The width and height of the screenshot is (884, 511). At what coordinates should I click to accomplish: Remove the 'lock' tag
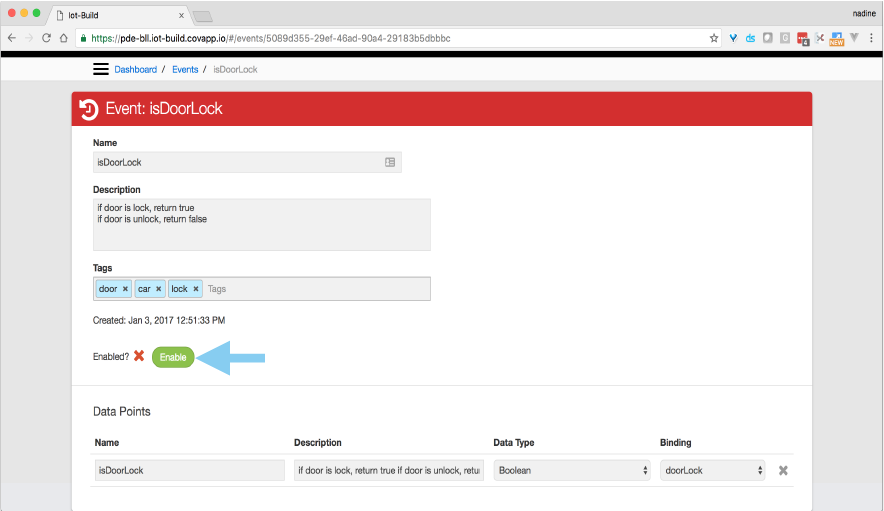click(195, 289)
